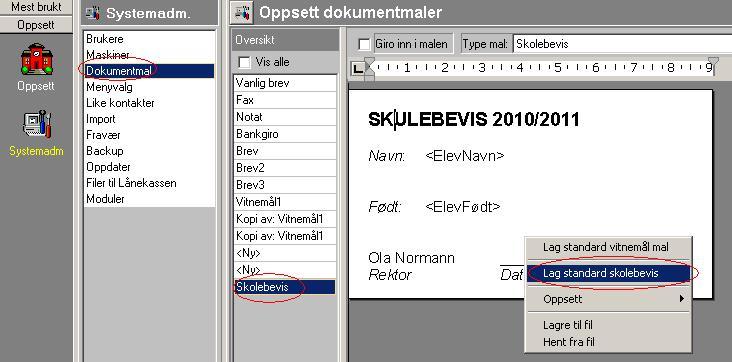Select Brukere in the Systemadm list
The image size is (732, 362).
point(149,39)
